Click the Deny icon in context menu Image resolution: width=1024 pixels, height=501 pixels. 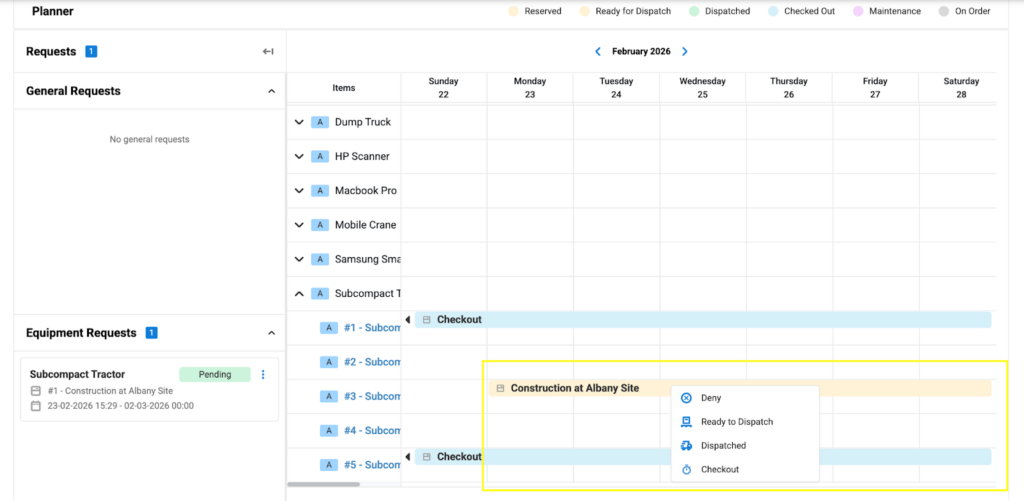[686, 398]
